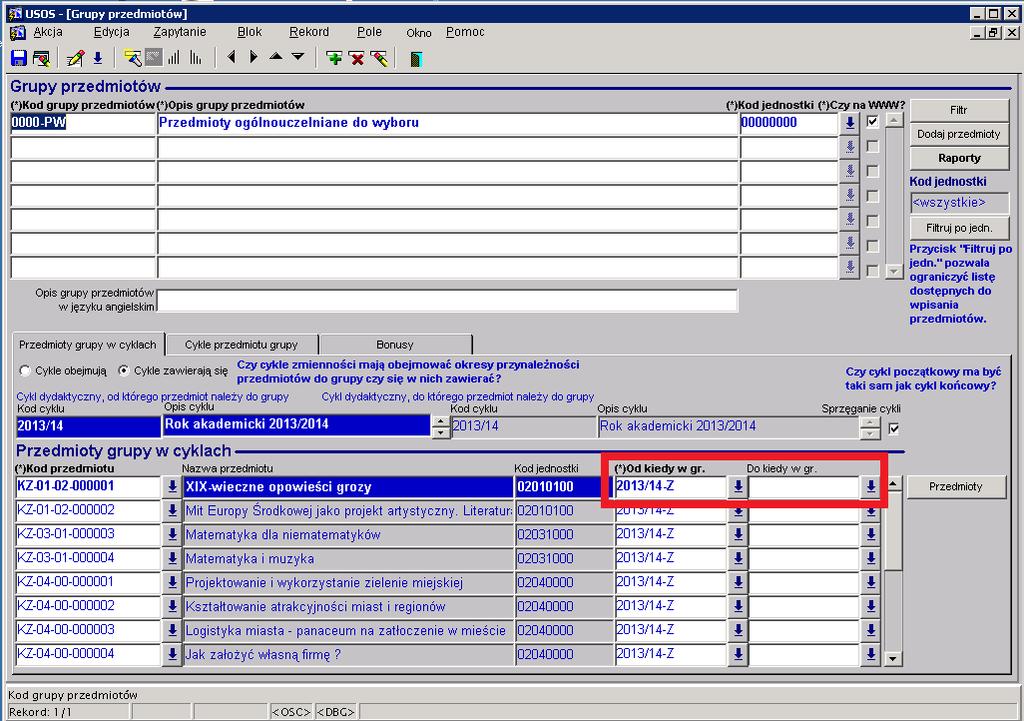
Task: Click the English group description field
Action: (x=447, y=300)
